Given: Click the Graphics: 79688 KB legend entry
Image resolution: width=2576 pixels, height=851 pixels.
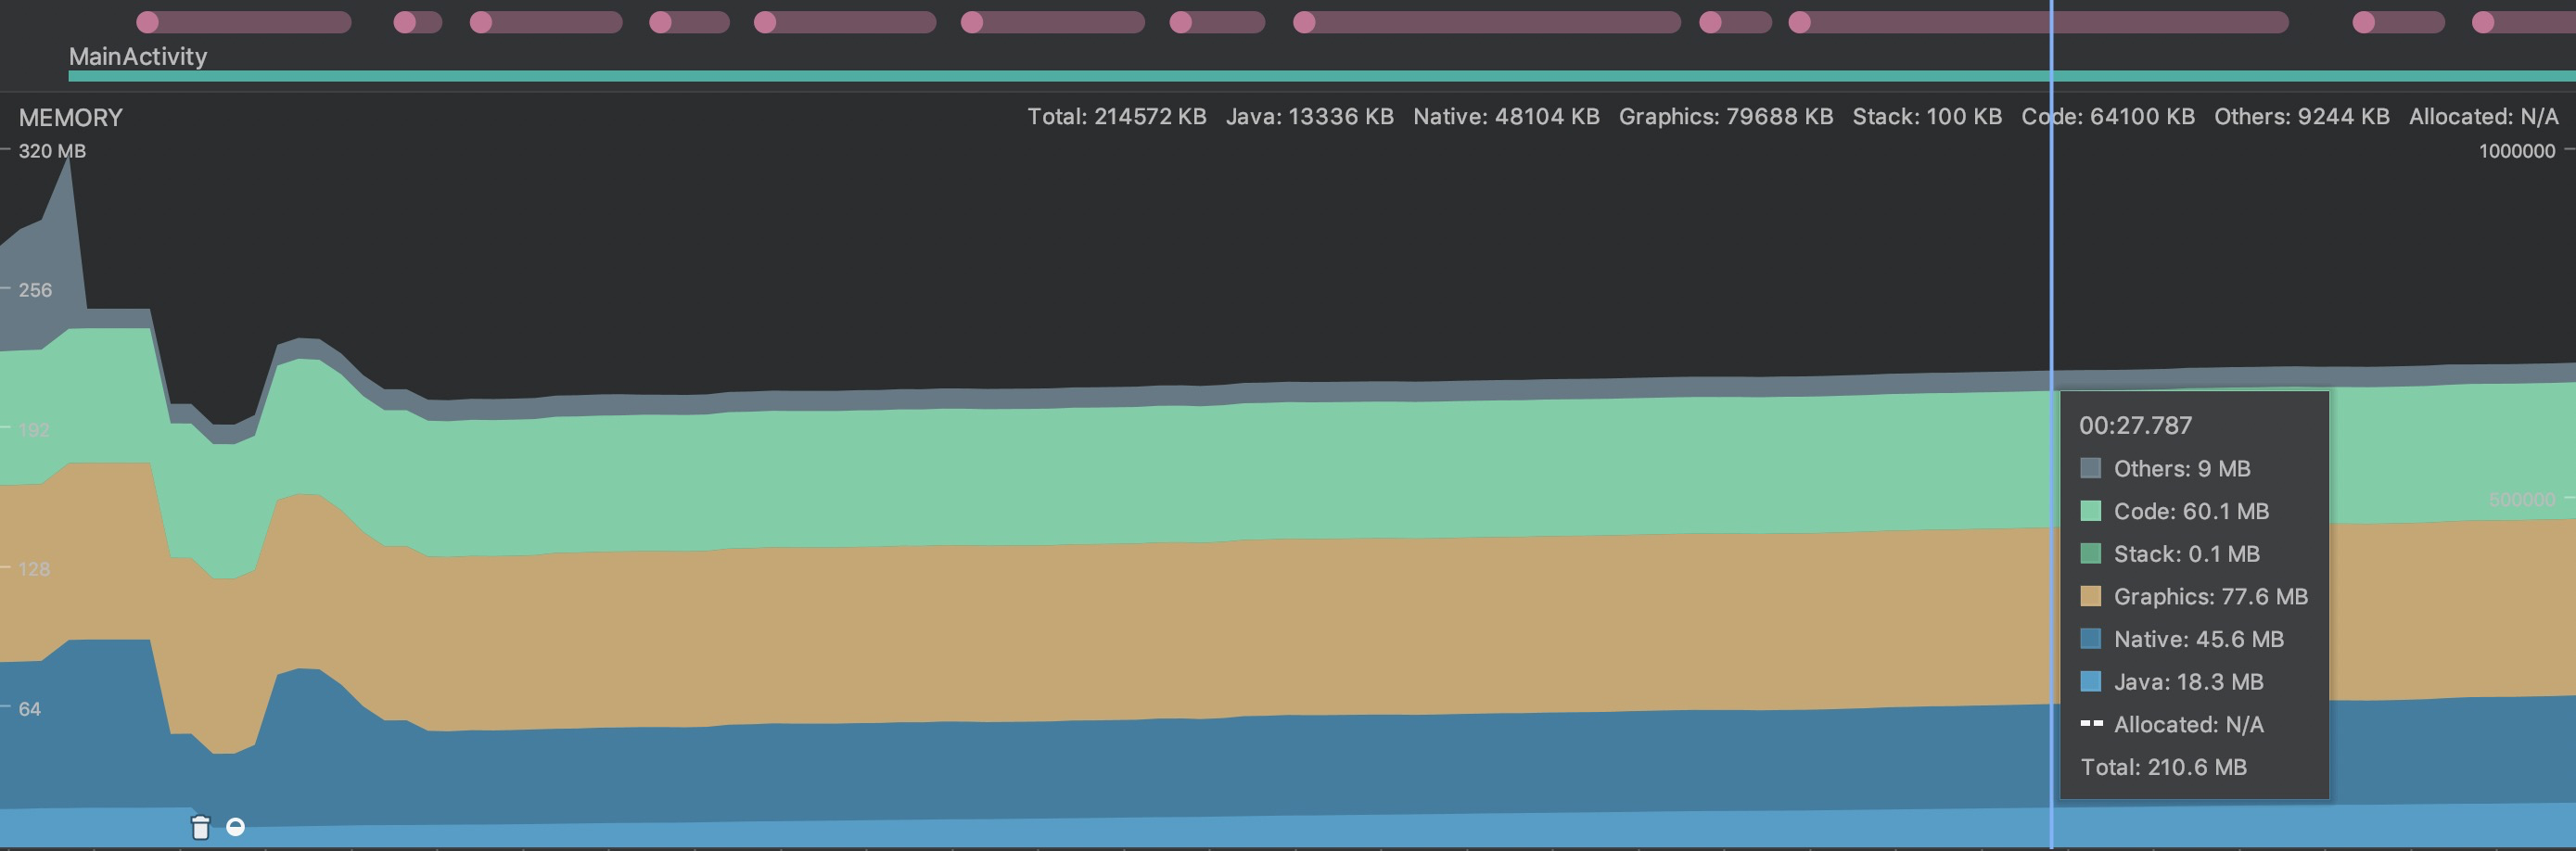Looking at the screenshot, I should coord(1726,116).
